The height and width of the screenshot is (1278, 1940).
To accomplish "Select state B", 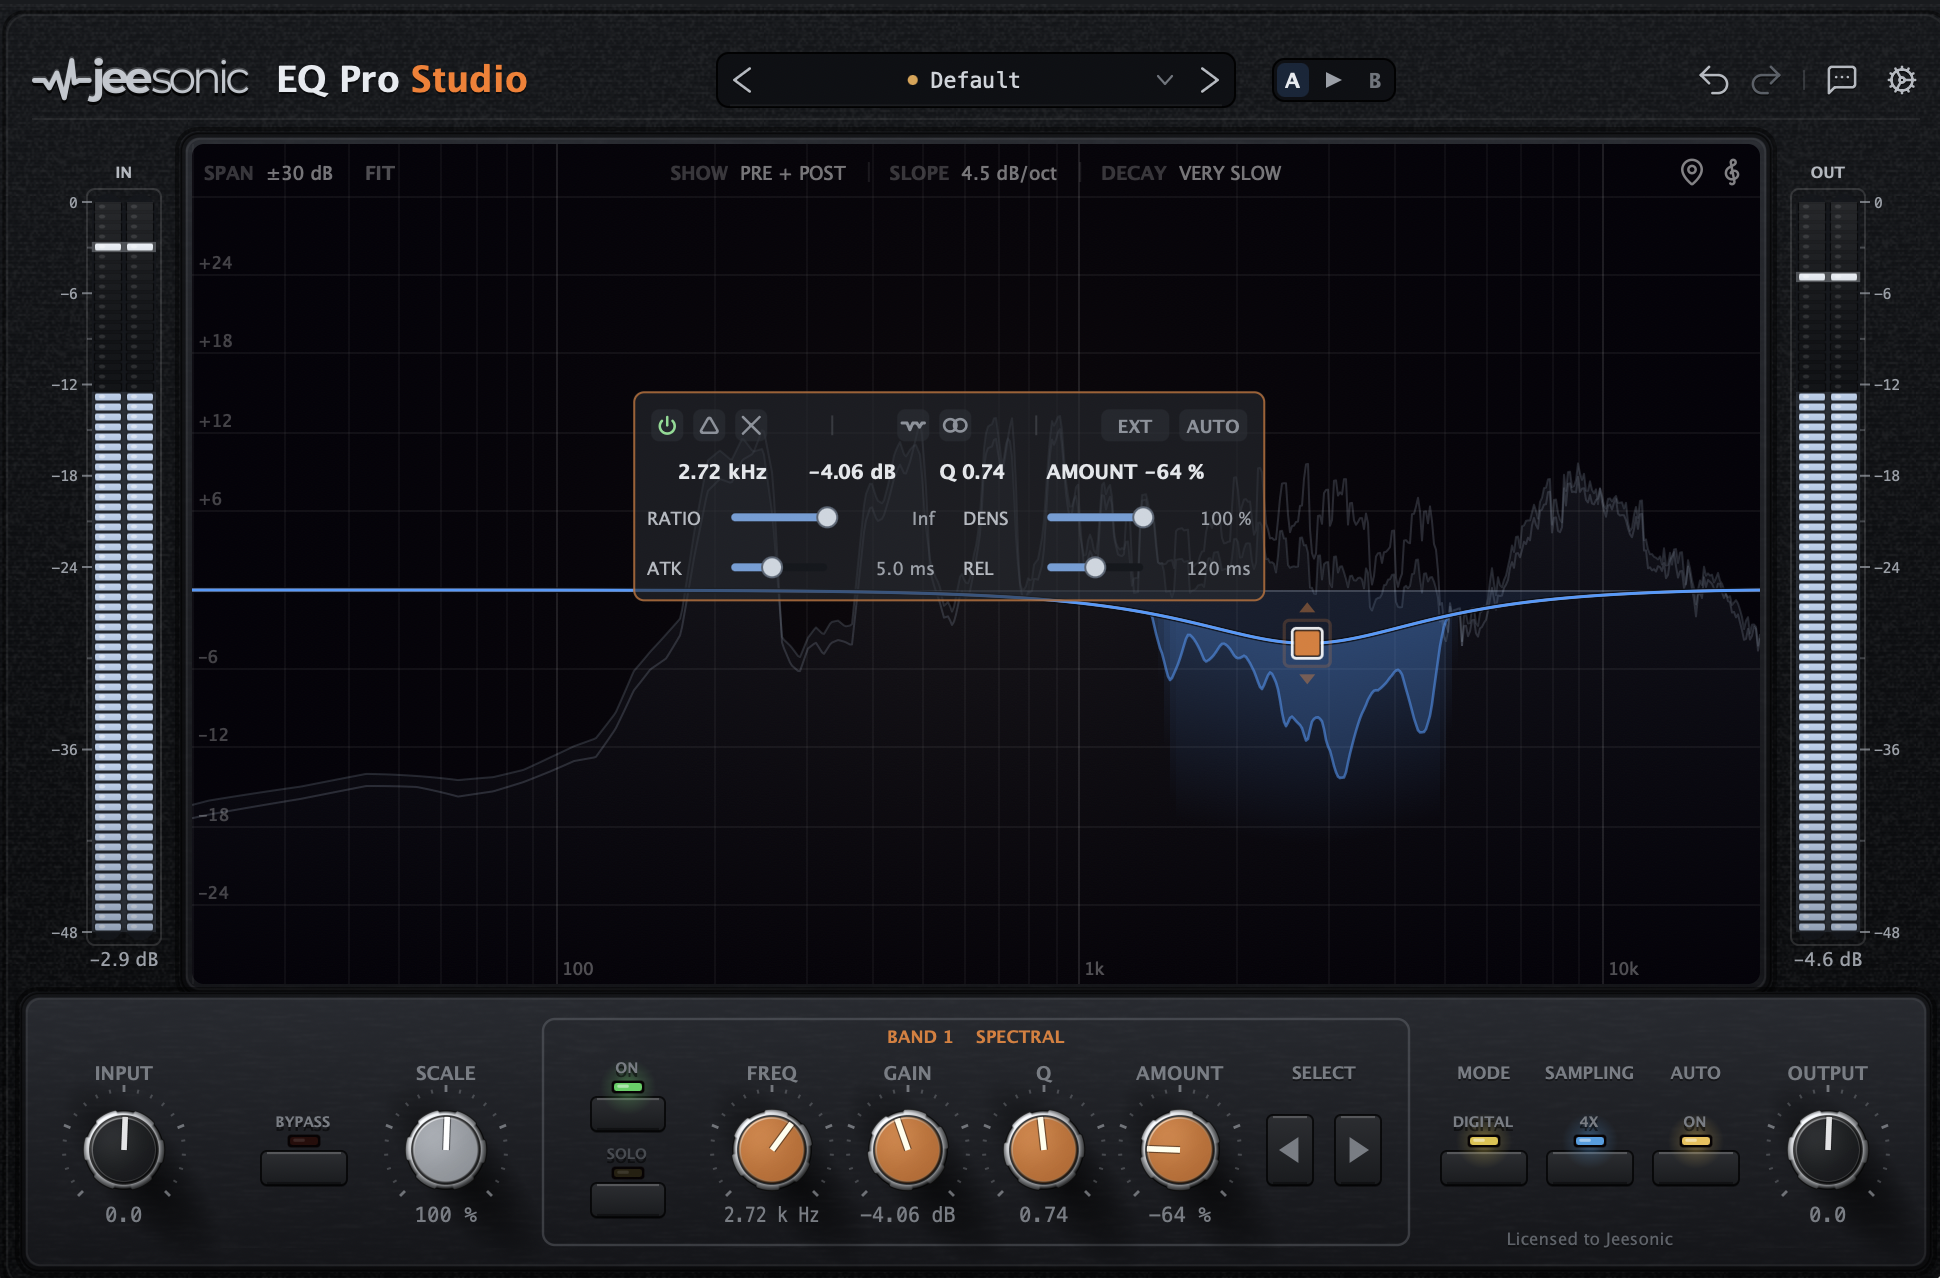I will coord(1375,80).
